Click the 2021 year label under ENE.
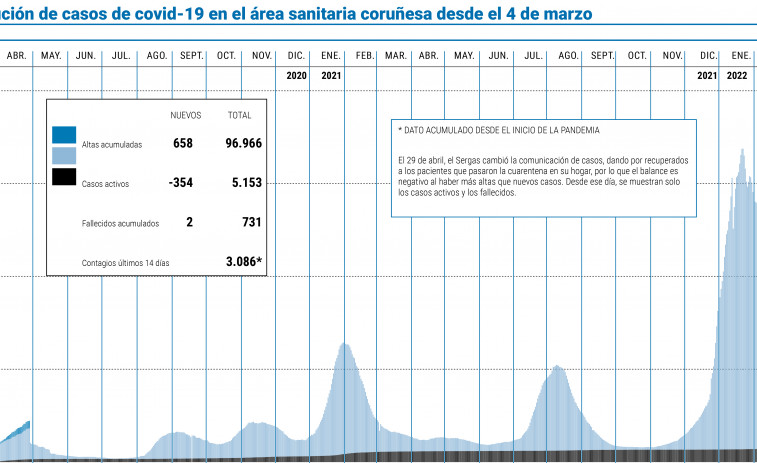The height and width of the screenshot is (463, 757). (331, 76)
